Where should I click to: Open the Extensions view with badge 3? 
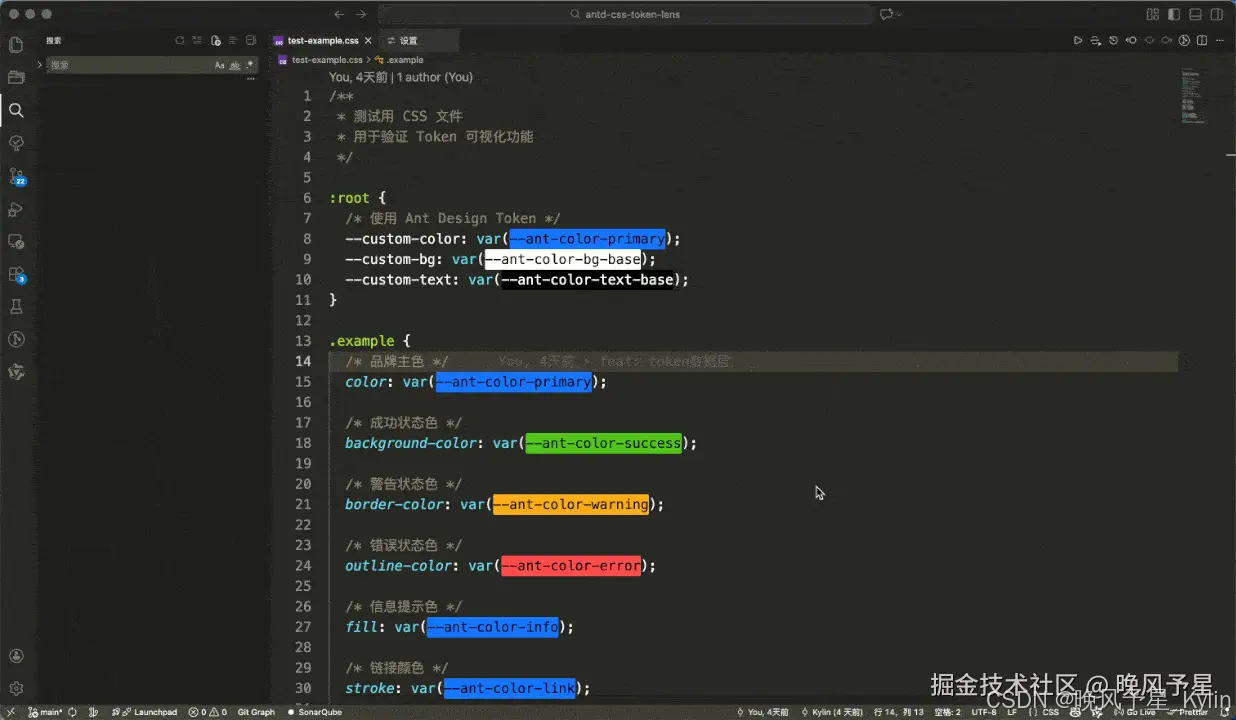point(15,274)
